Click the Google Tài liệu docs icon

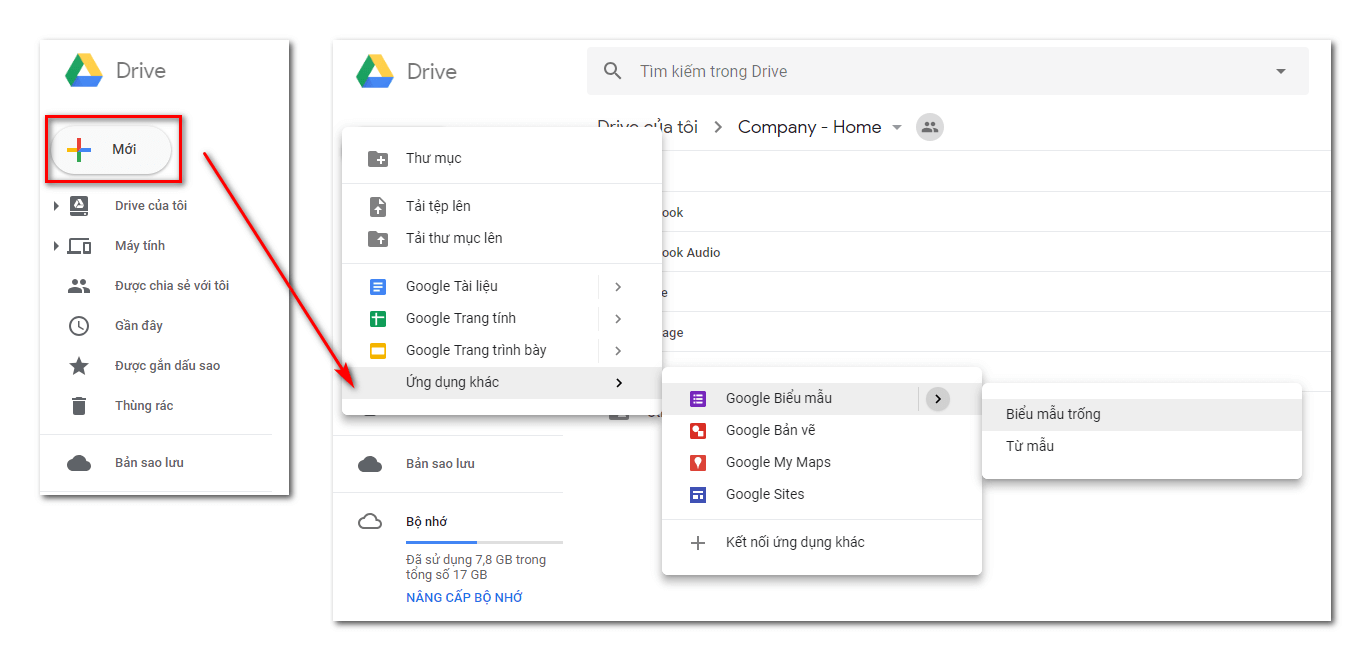[x=378, y=286]
